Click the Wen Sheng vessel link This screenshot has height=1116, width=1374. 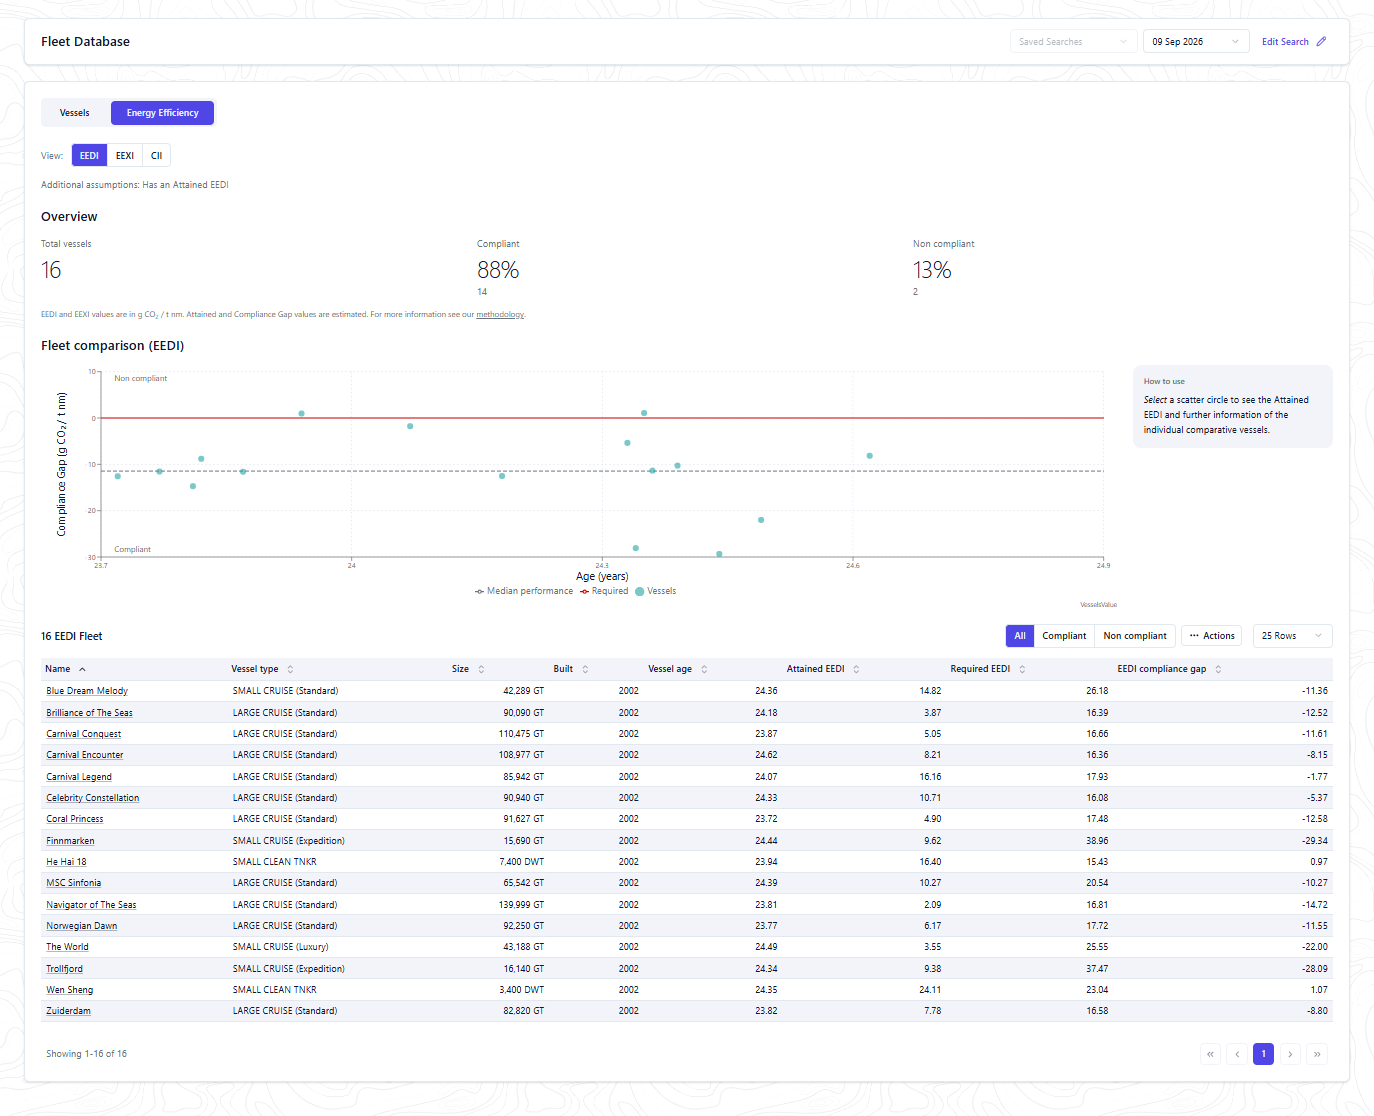pyautogui.click(x=70, y=990)
